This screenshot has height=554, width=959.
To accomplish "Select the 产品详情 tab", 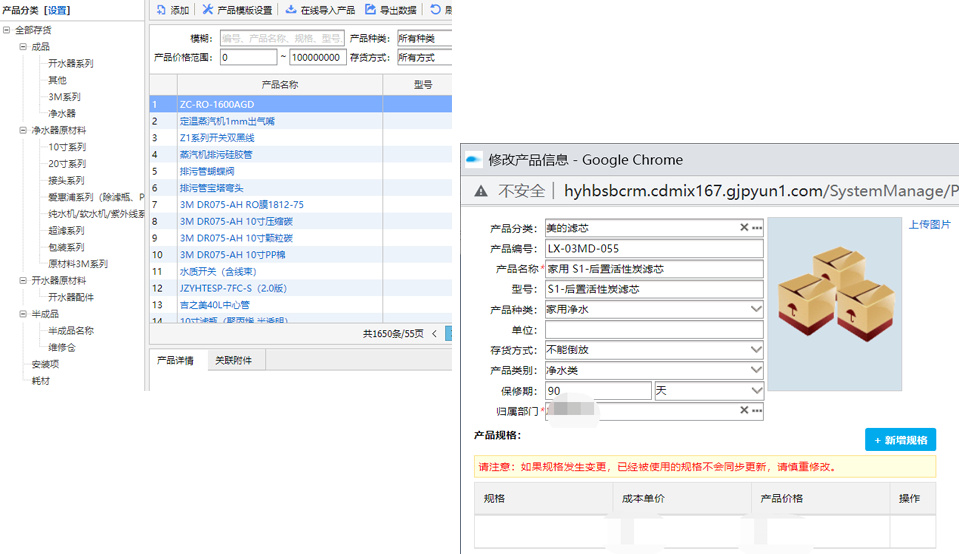I will [x=175, y=360].
